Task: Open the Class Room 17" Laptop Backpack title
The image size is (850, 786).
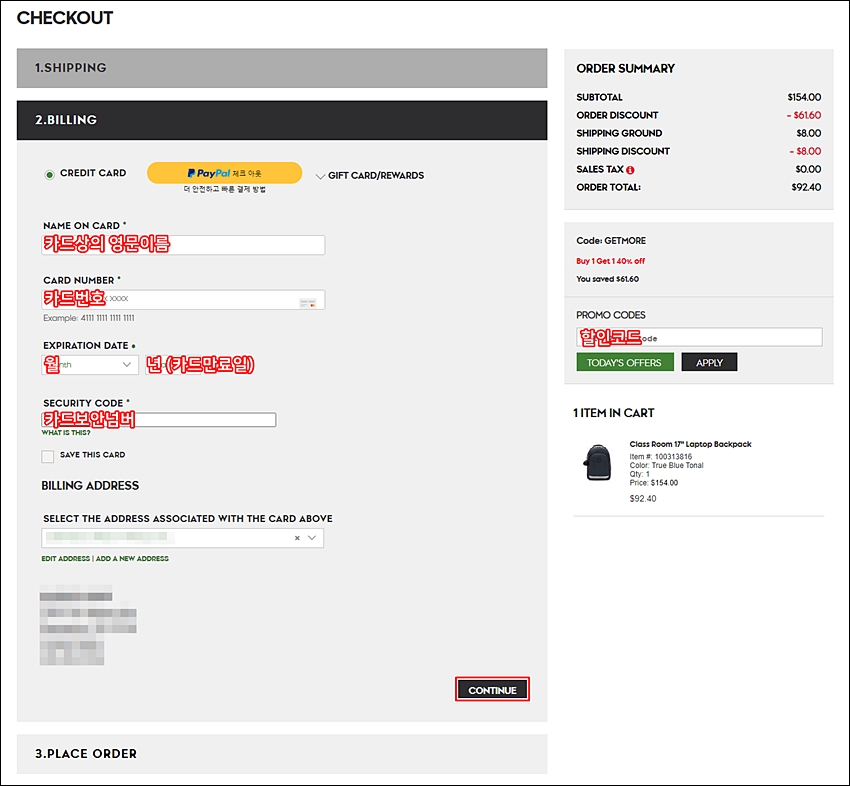Action: tap(690, 444)
